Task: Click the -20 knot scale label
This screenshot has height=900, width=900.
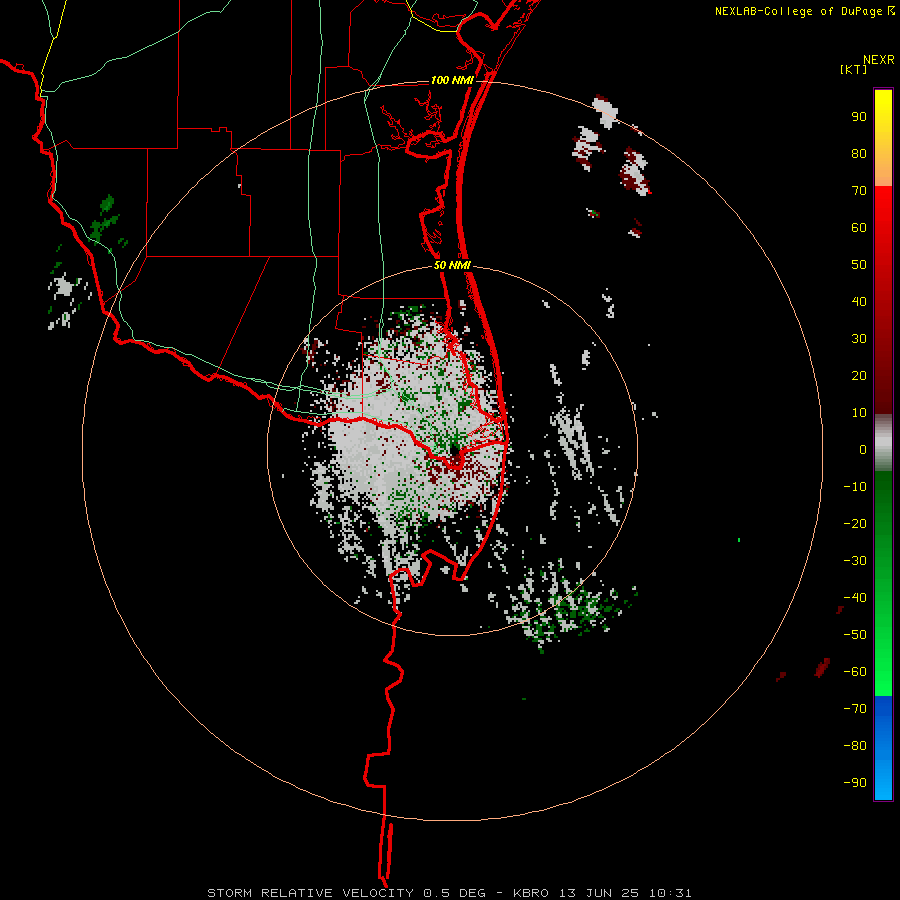Action: tap(855, 524)
